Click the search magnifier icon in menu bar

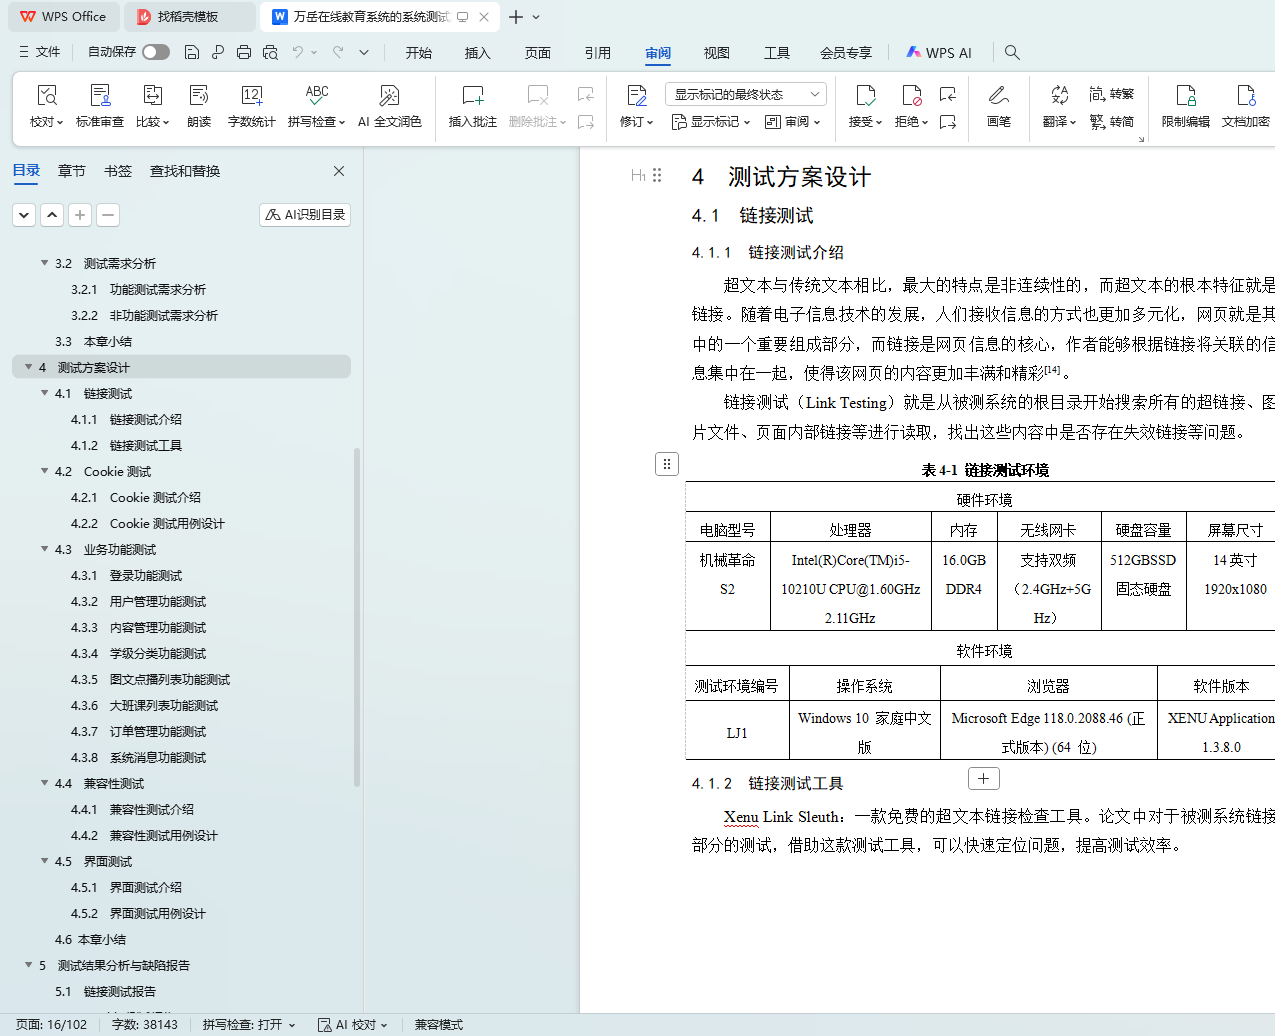tap(1012, 52)
